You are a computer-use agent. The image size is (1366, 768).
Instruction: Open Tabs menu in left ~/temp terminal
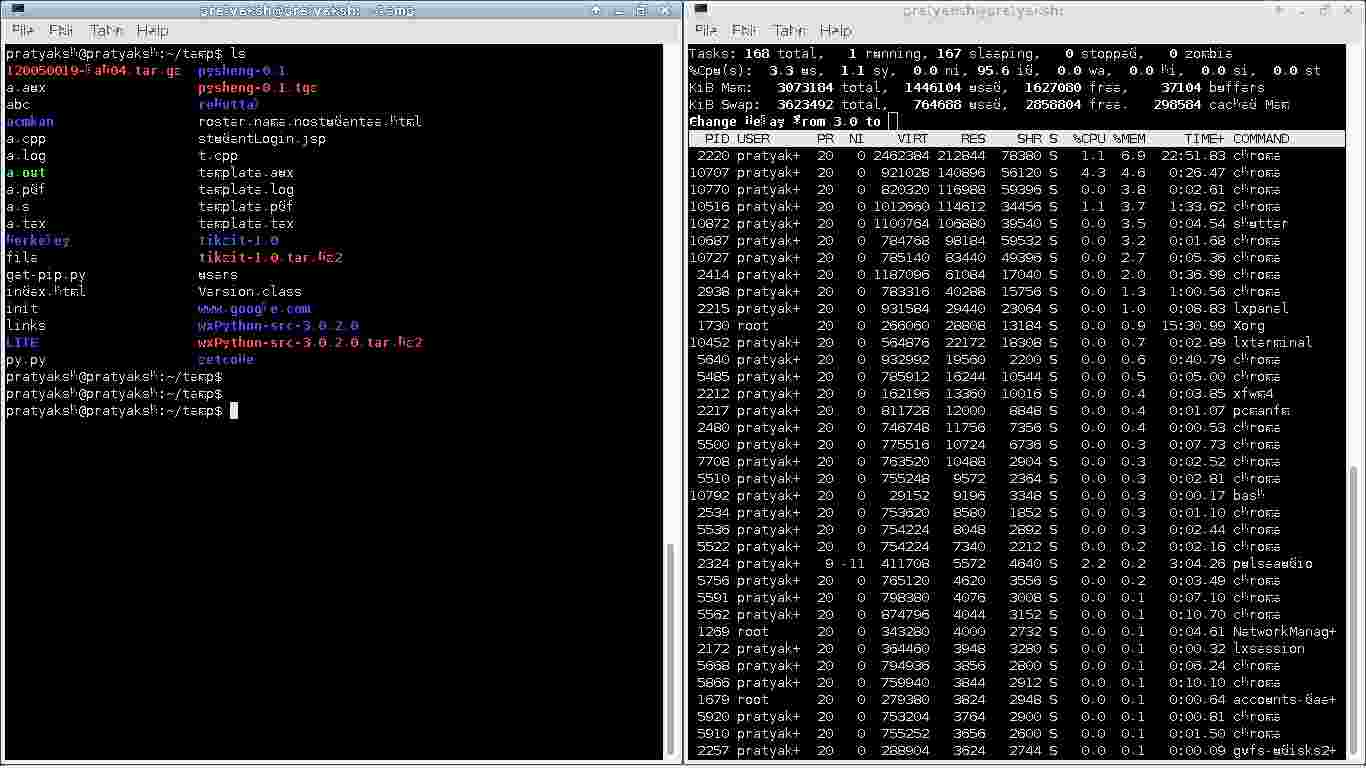pos(106,31)
